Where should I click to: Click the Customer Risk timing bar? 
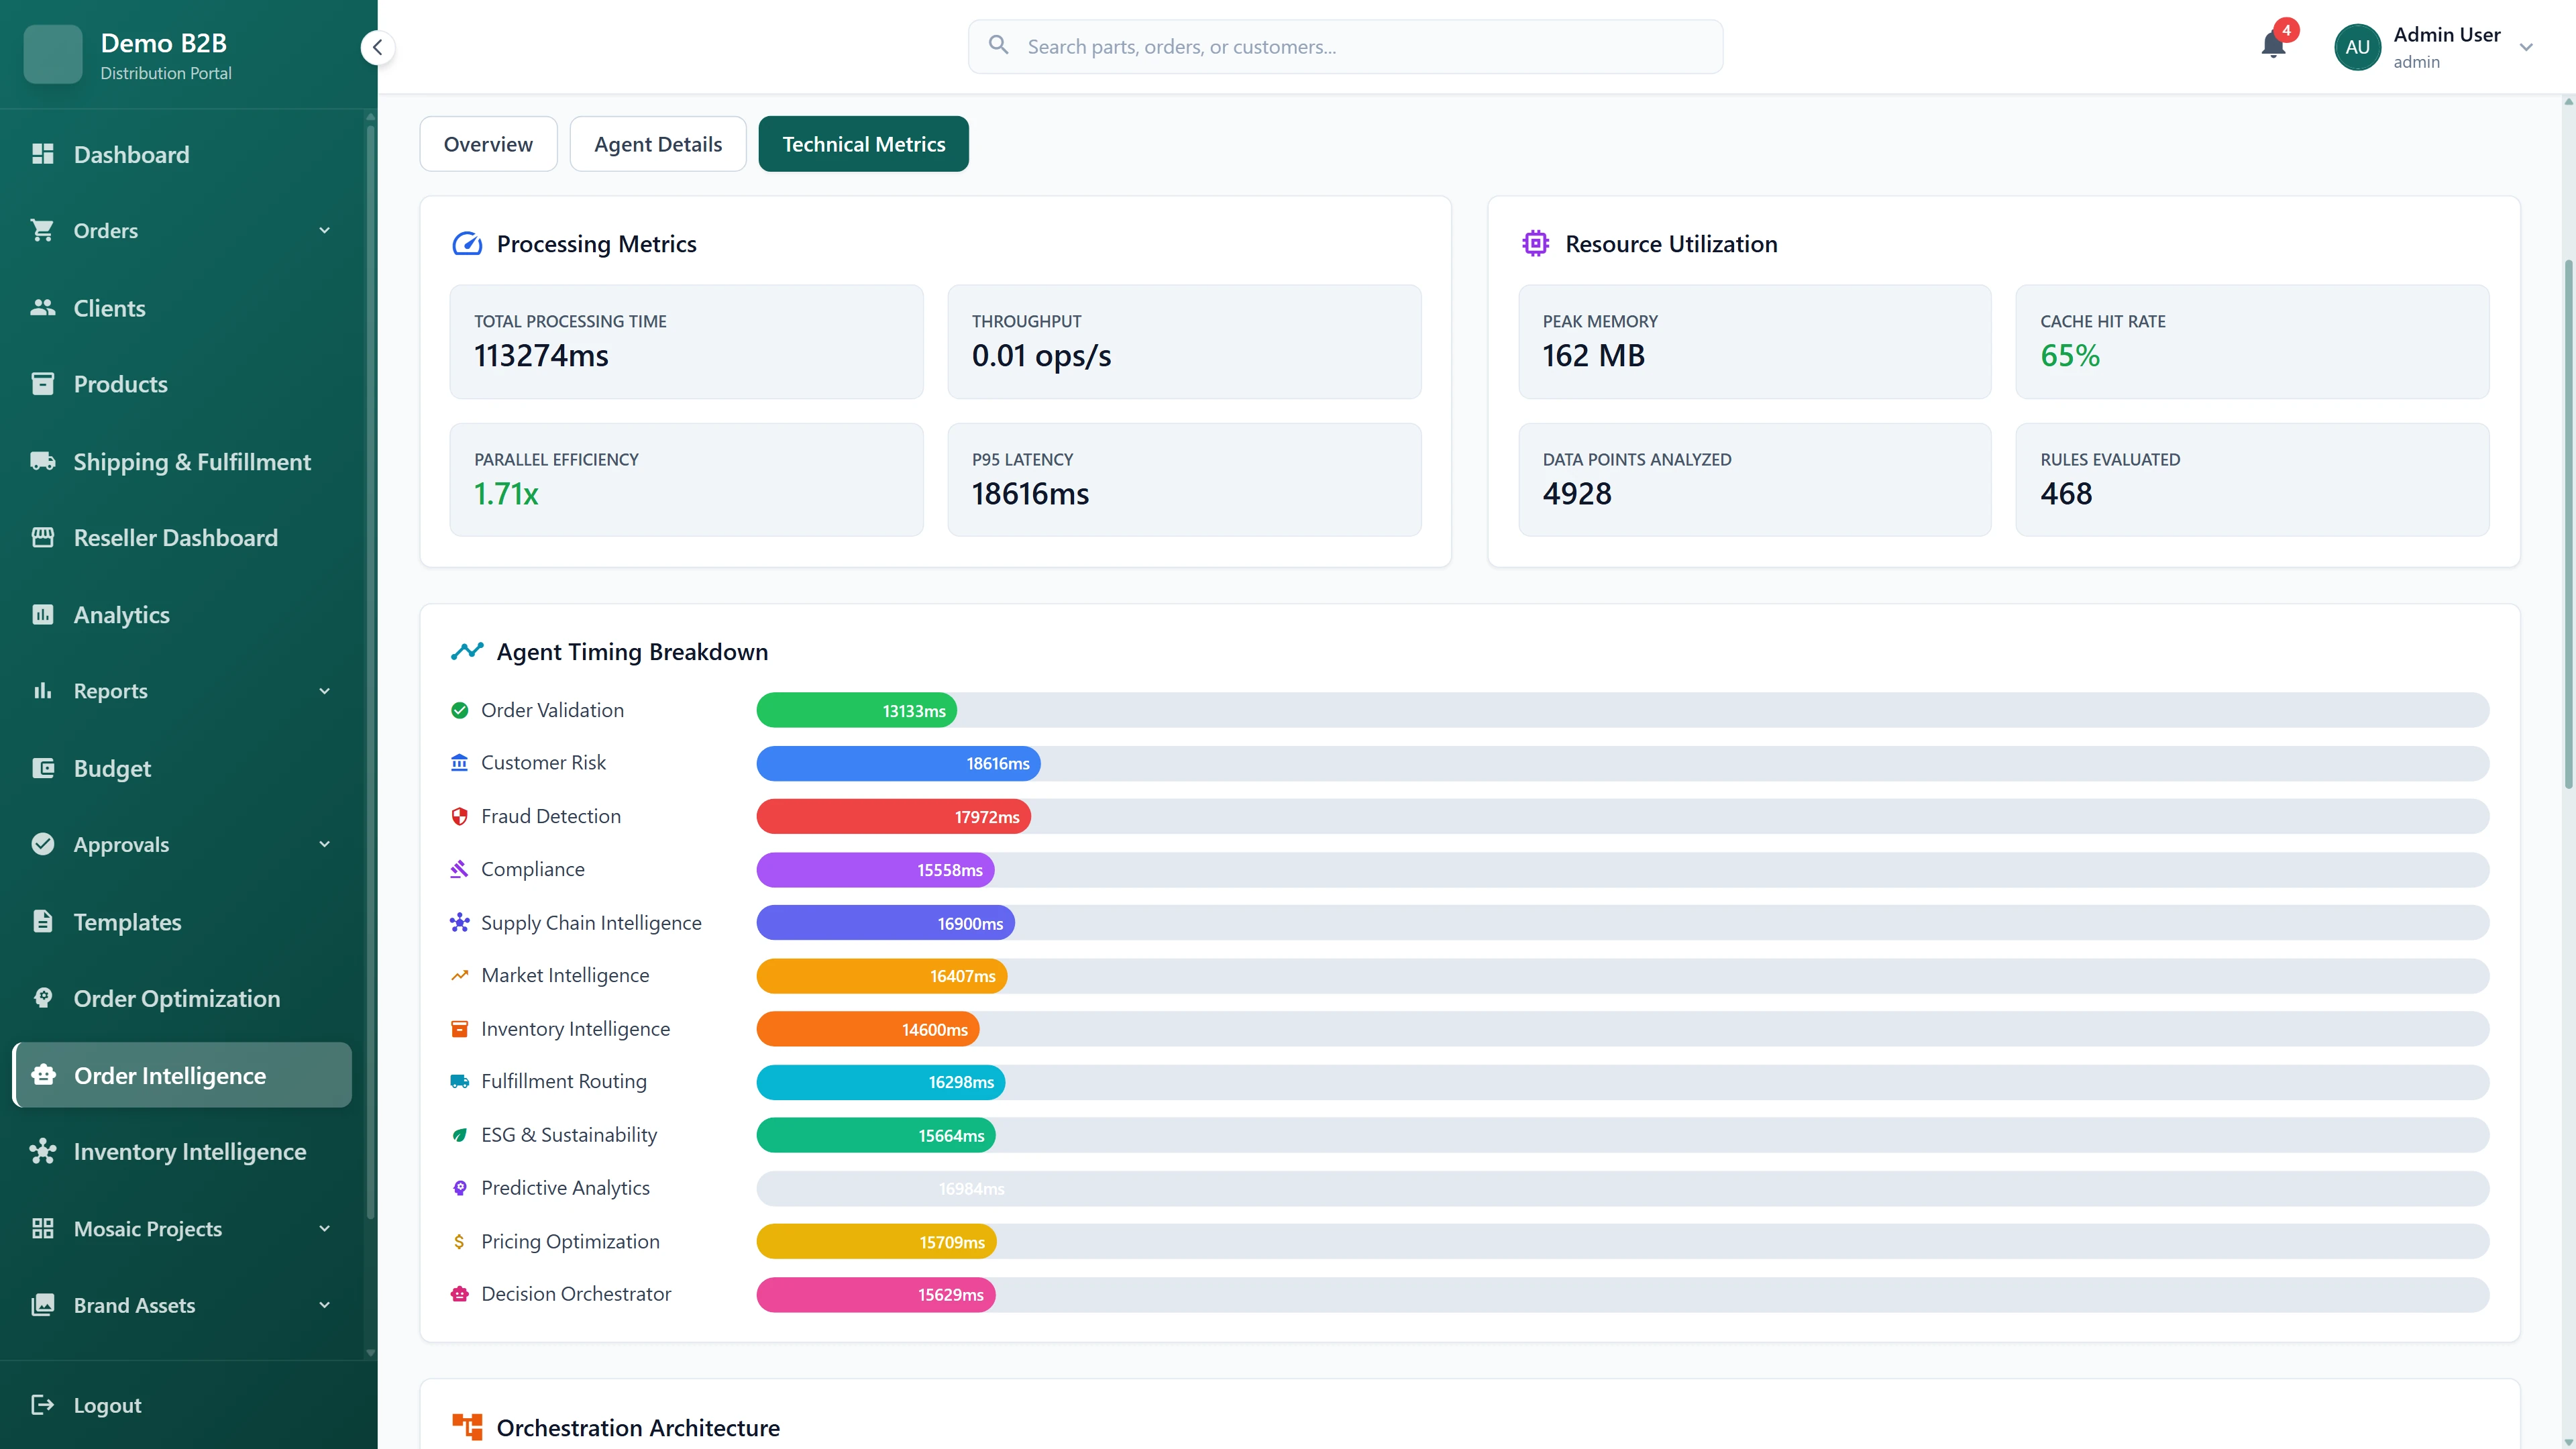[x=897, y=763]
